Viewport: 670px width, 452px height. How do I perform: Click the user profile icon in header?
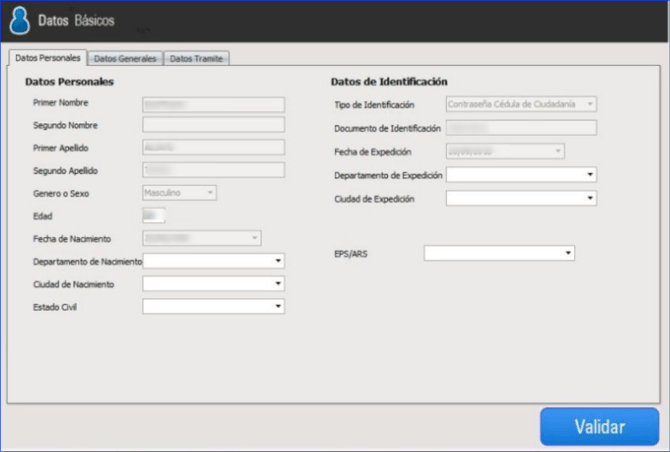click(19, 21)
